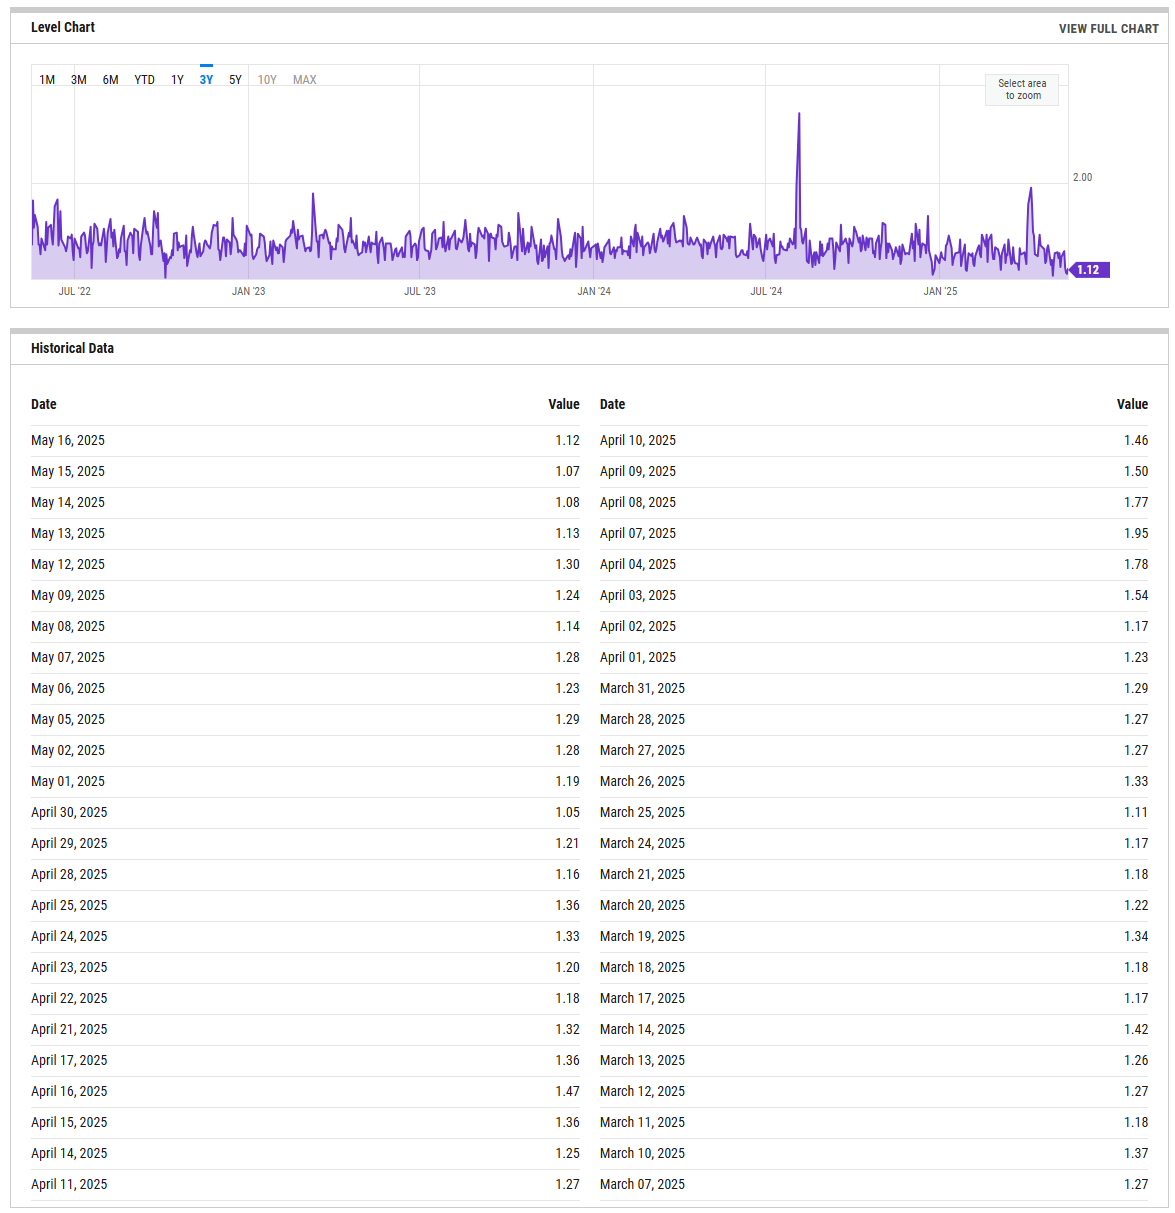This screenshot has height=1213, width=1175.
Task: Click the JUL '22 axis label
Action: (x=74, y=292)
